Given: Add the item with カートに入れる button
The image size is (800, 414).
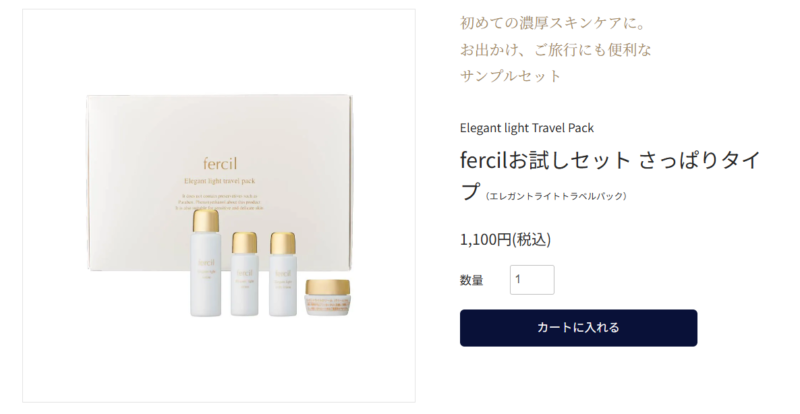Looking at the screenshot, I should 578,328.
